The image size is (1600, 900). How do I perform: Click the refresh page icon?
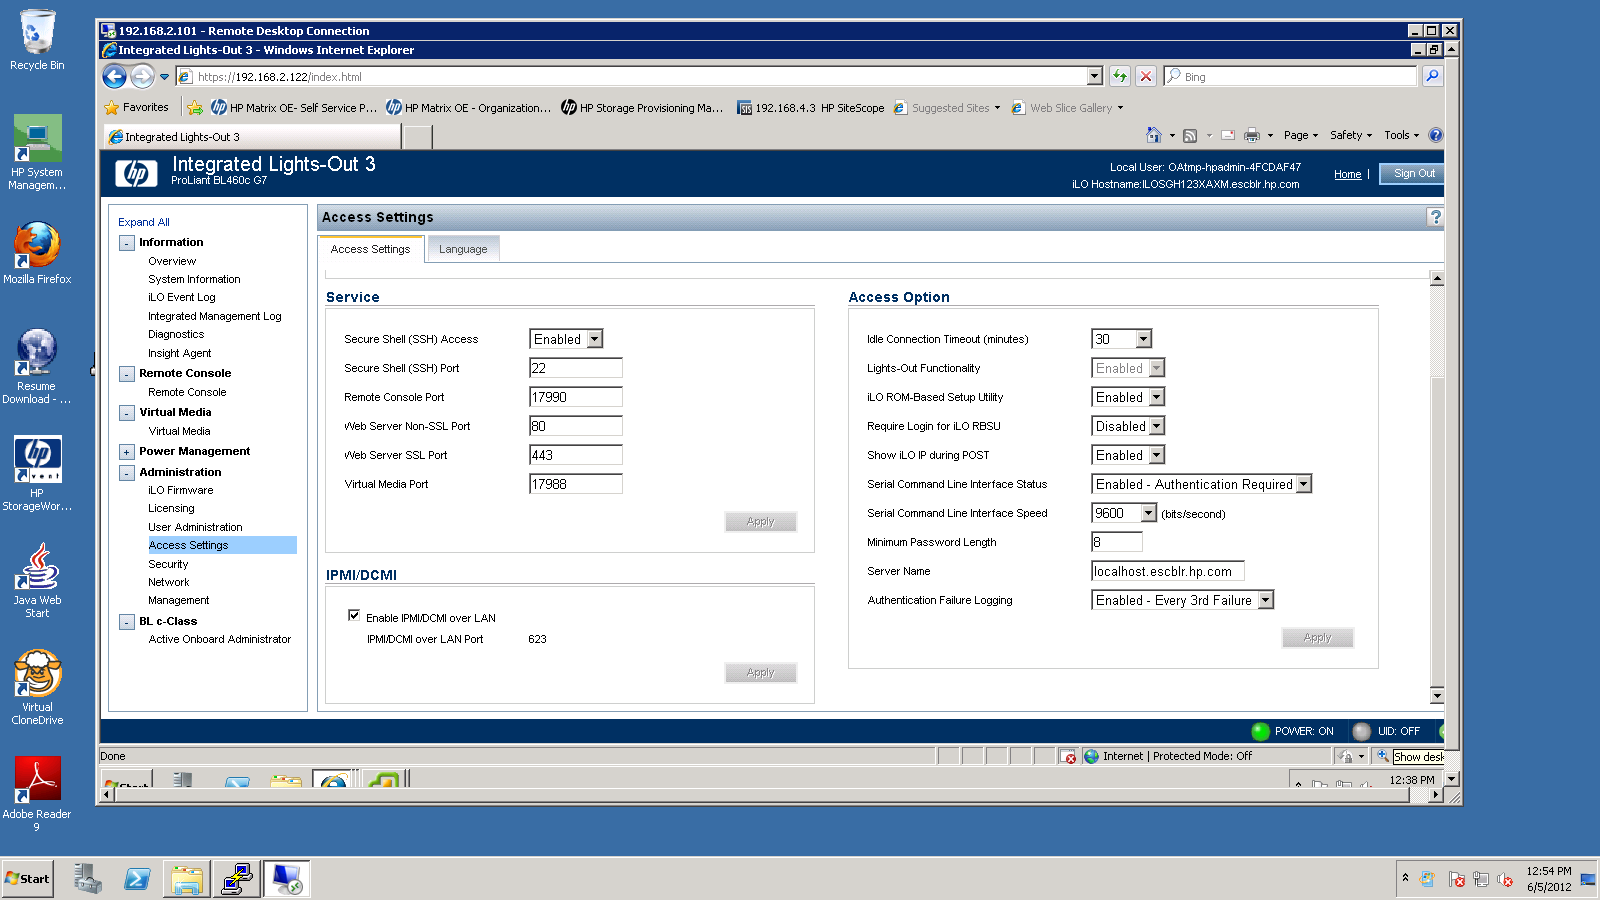pos(1120,77)
